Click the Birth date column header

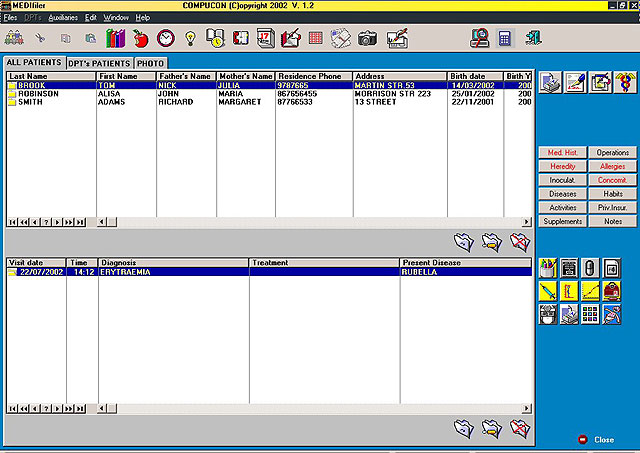coord(475,76)
